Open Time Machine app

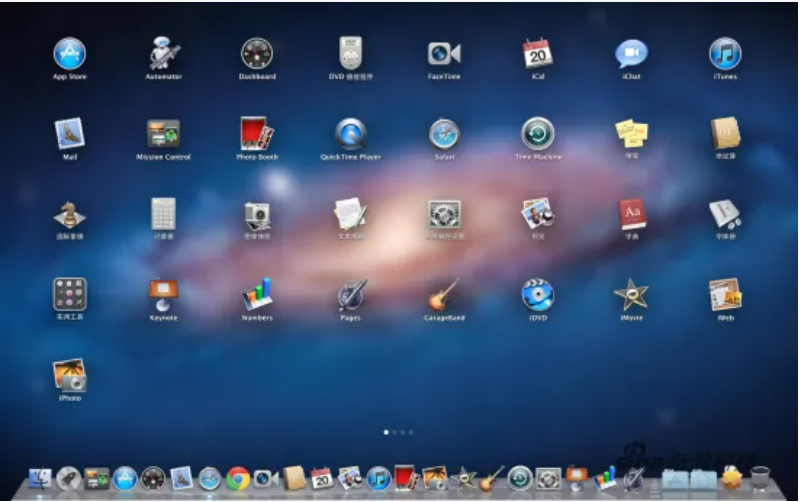538,134
